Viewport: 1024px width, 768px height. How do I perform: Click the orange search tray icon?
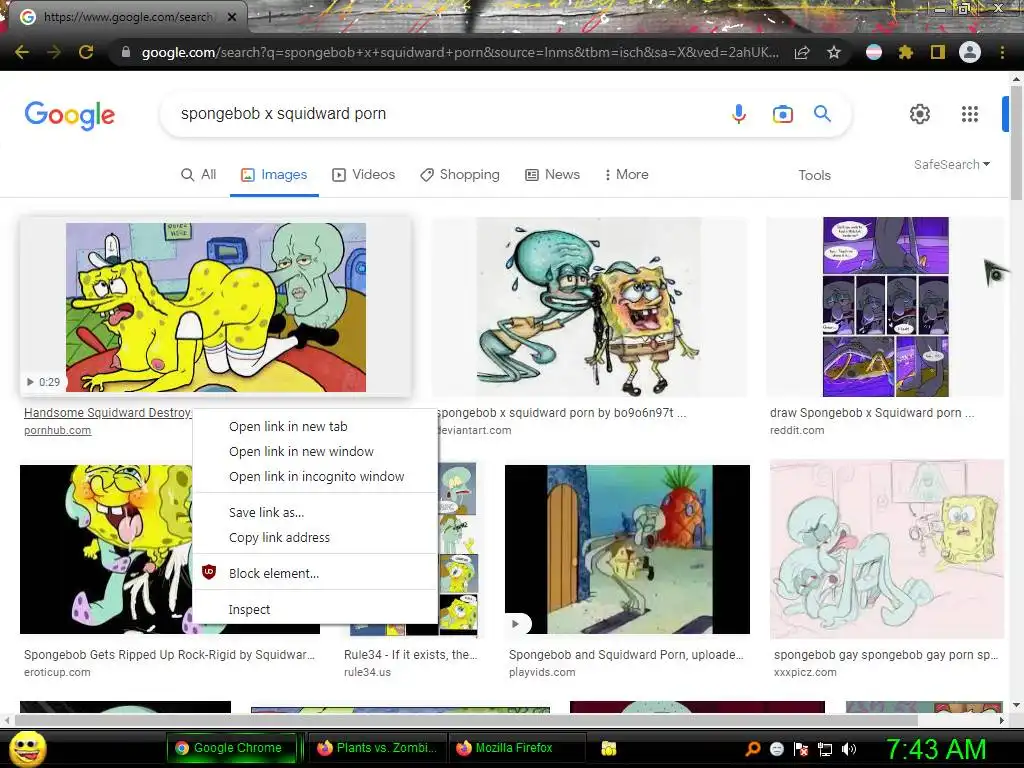coord(753,748)
